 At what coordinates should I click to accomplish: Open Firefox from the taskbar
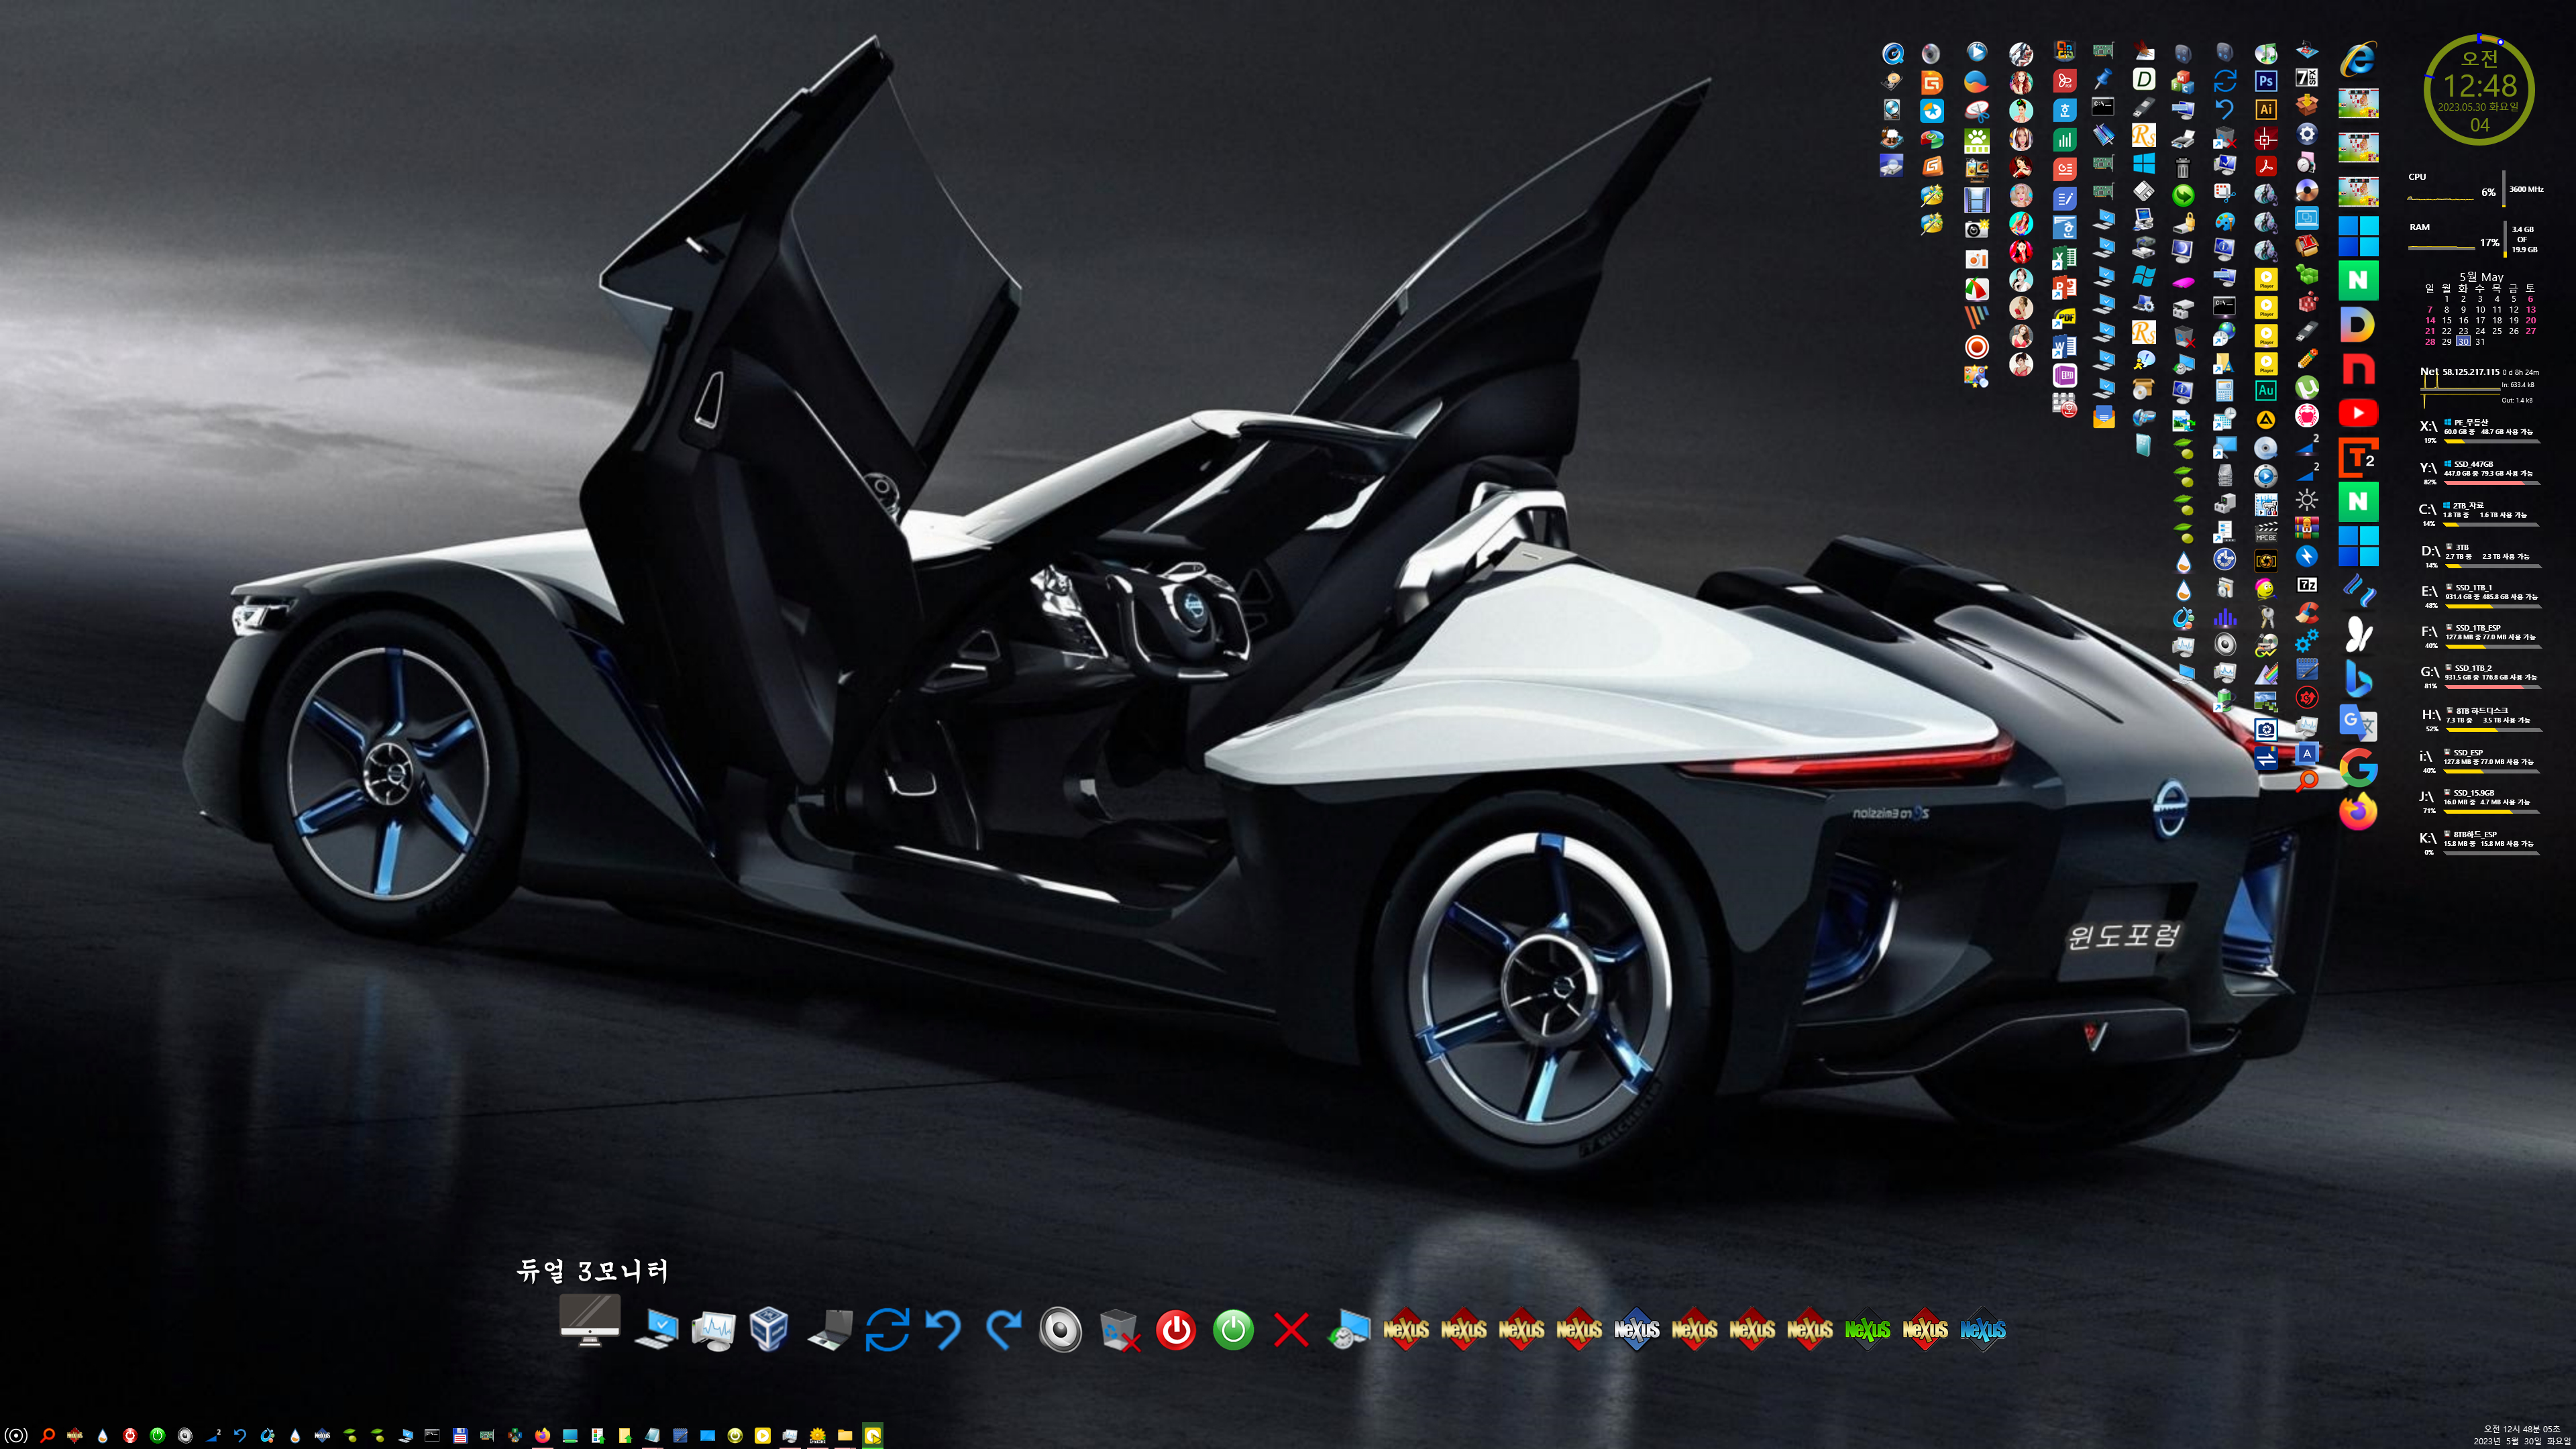pos(542,1436)
